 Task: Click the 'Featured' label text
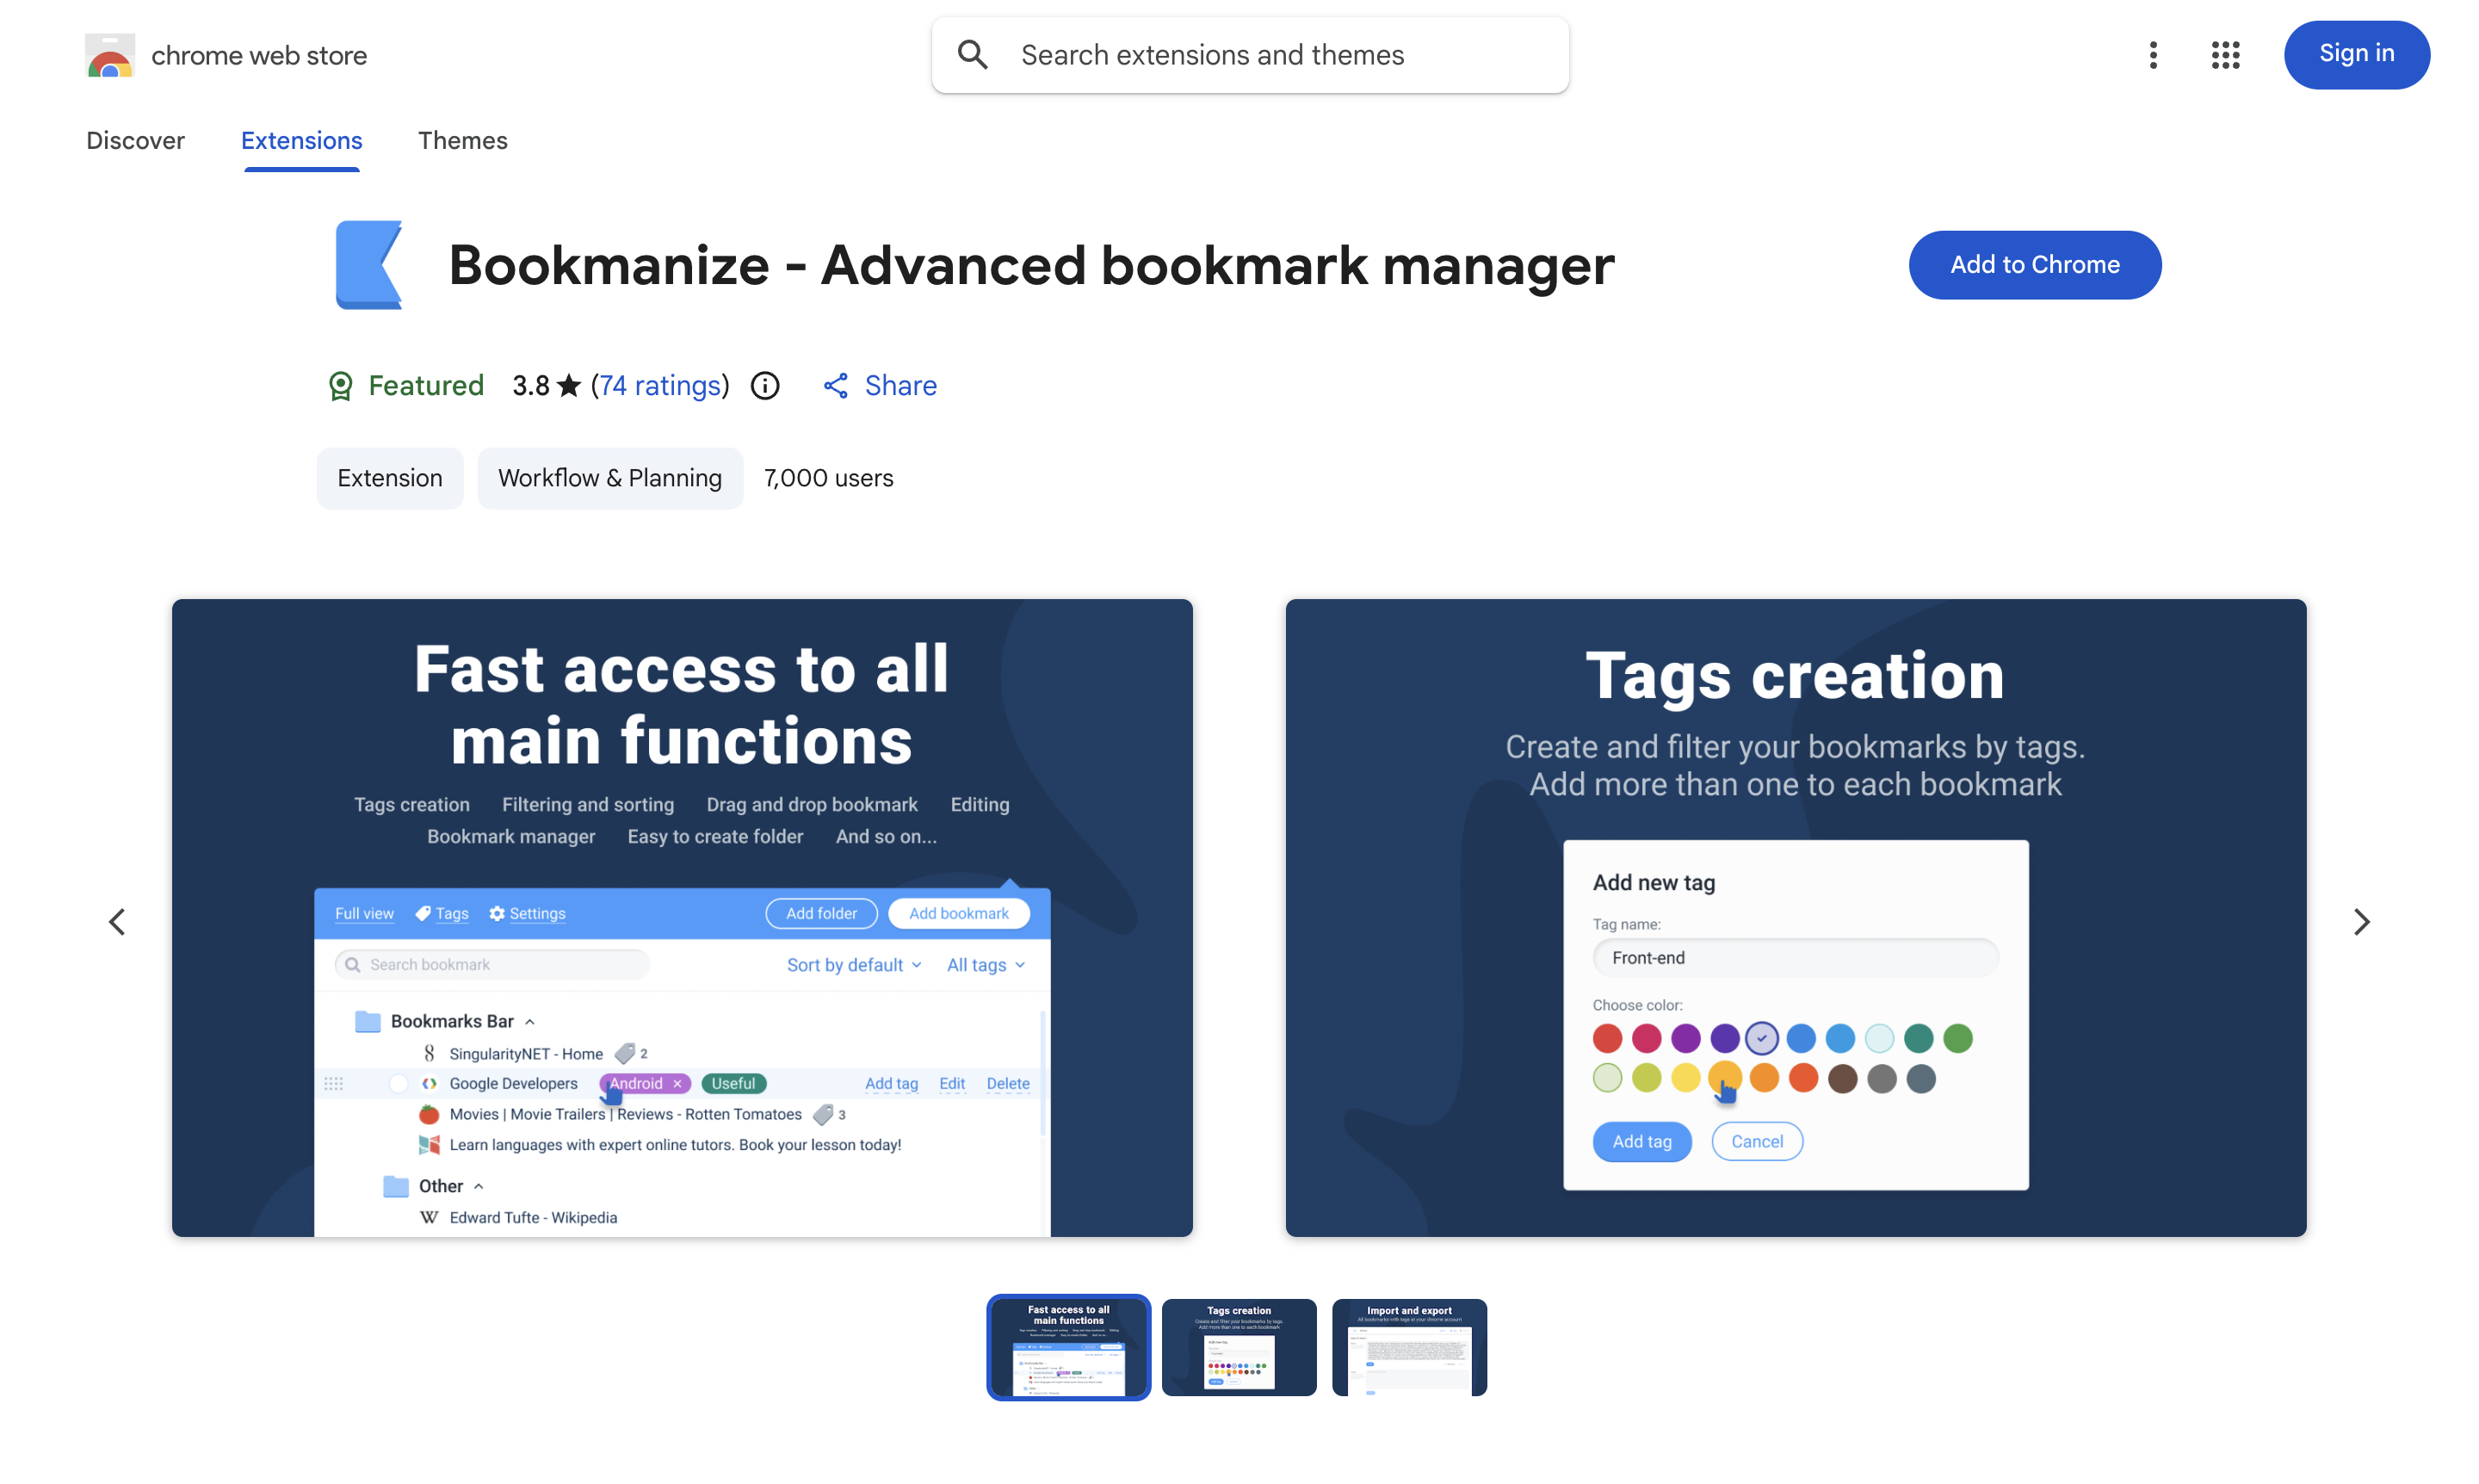(426, 386)
